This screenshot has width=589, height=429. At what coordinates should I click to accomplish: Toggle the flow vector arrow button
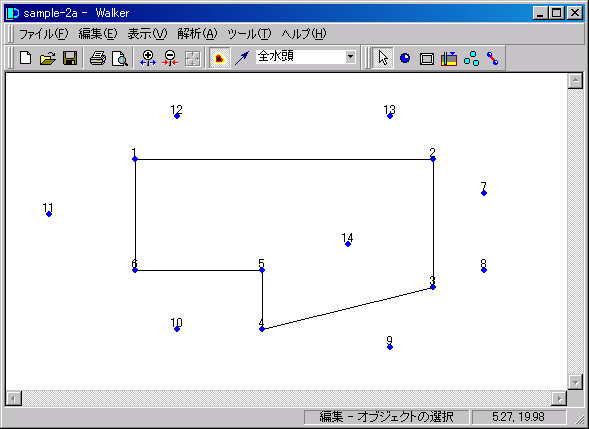[242, 58]
